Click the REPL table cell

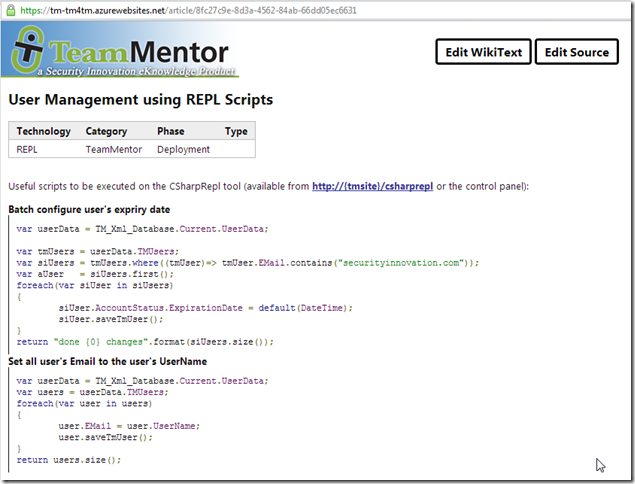(x=28, y=149)
